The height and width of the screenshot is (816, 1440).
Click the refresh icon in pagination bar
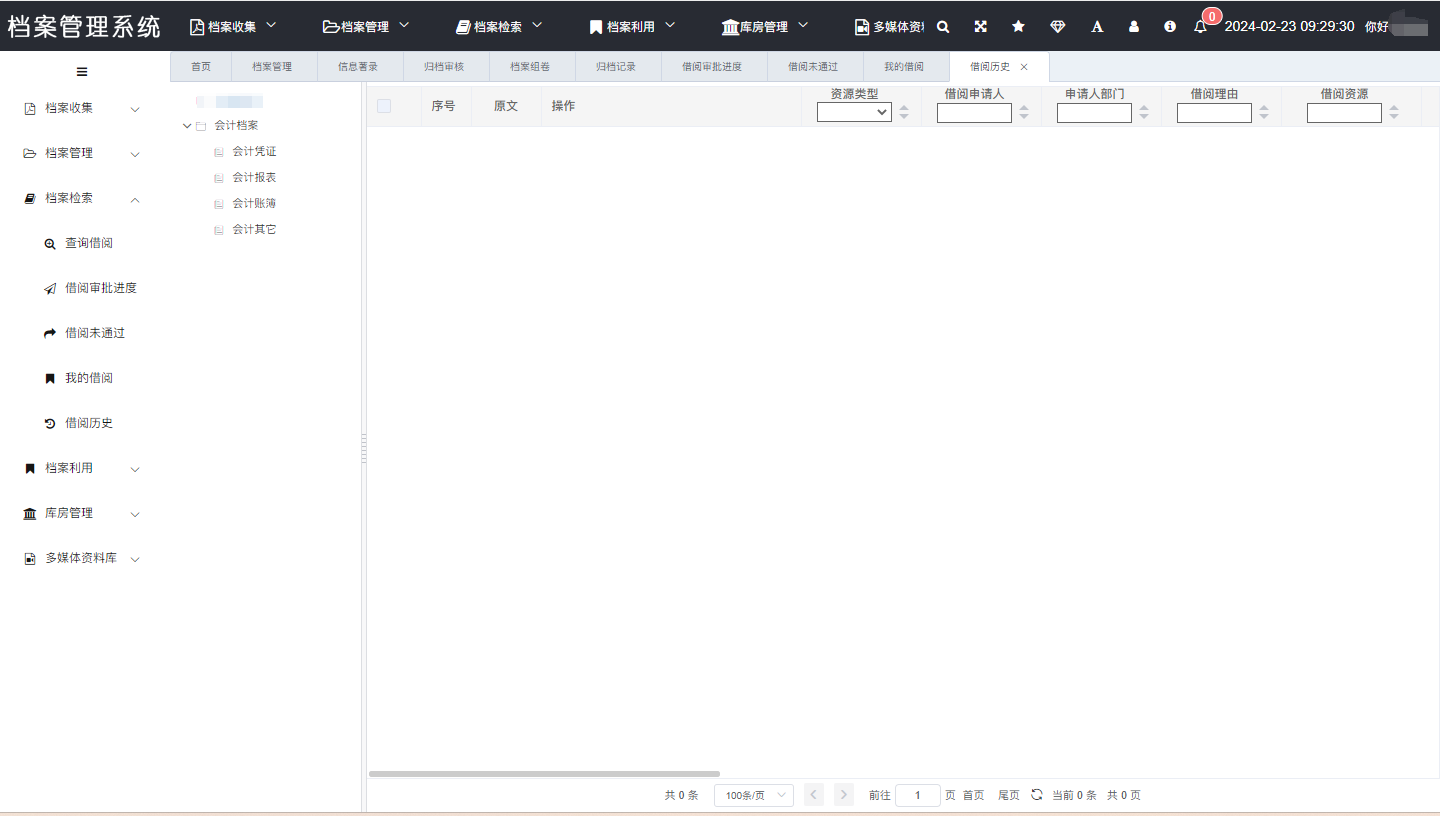click(1037, 795)
